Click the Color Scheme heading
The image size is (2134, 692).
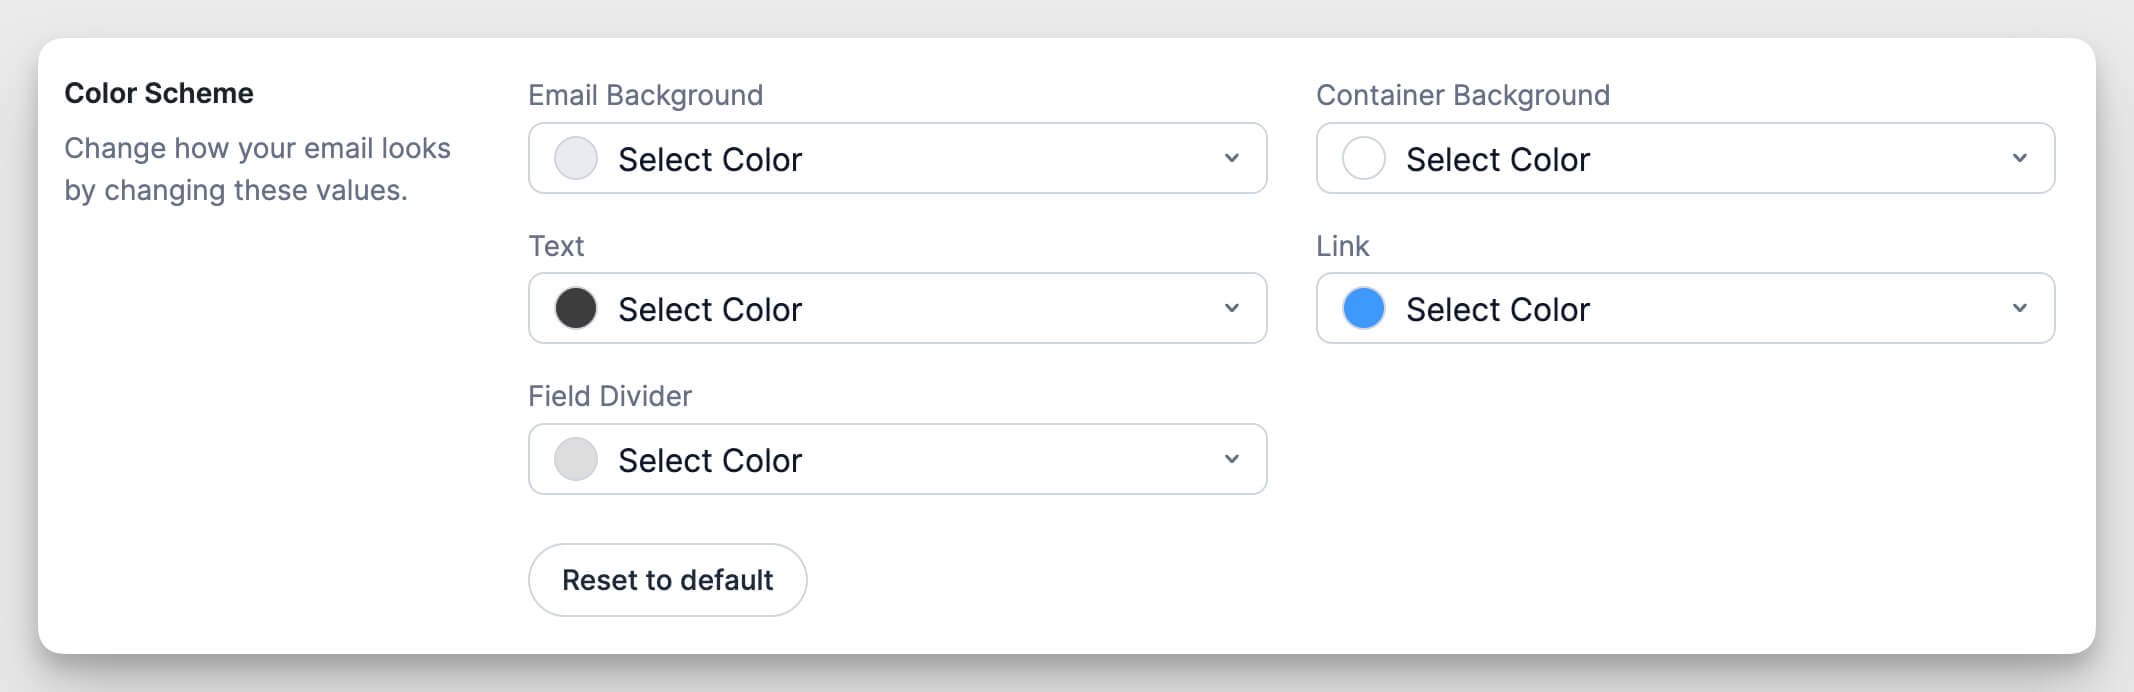point(158,92)
